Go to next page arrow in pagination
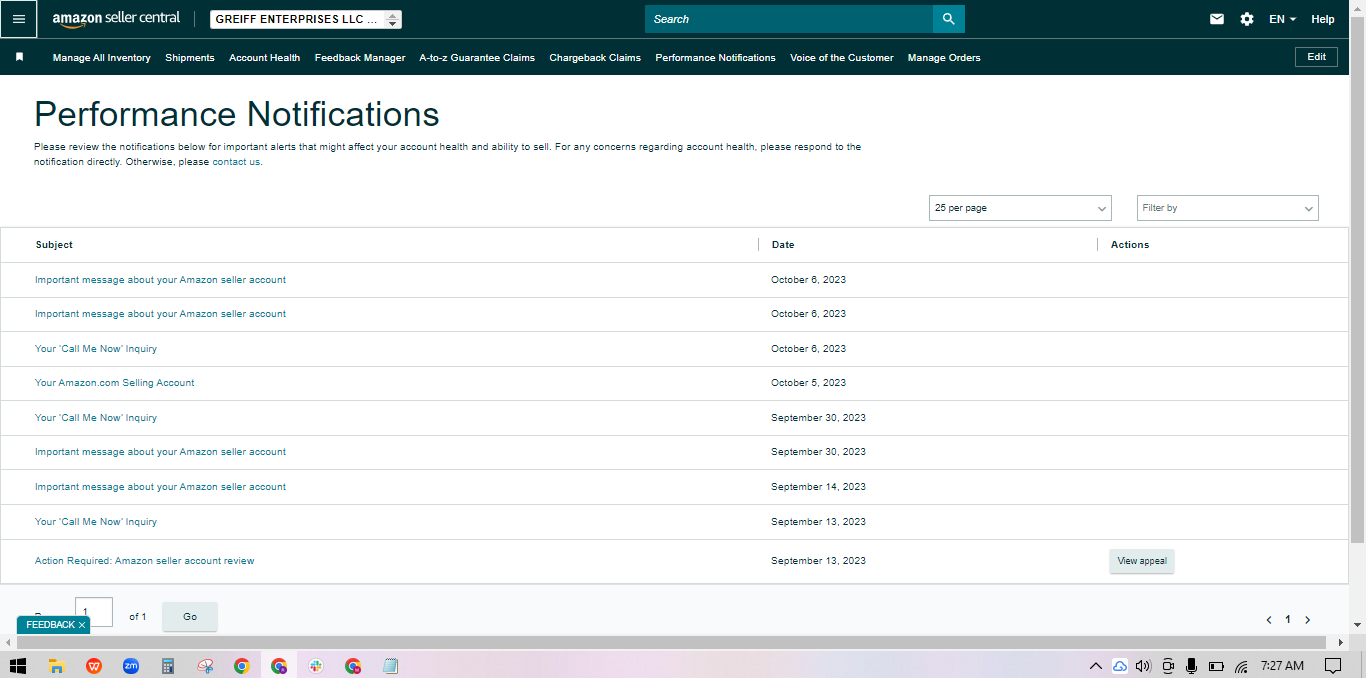 click(1307, 620)
